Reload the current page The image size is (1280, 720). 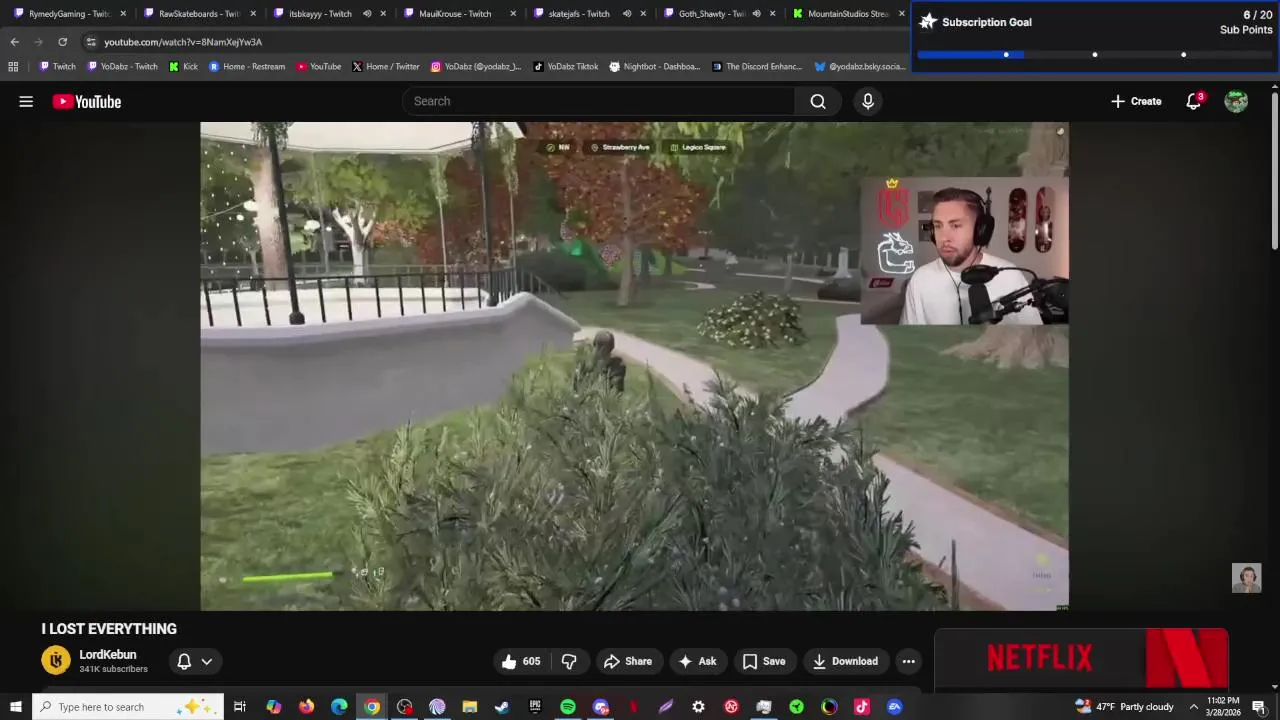(x=62, y=42)
